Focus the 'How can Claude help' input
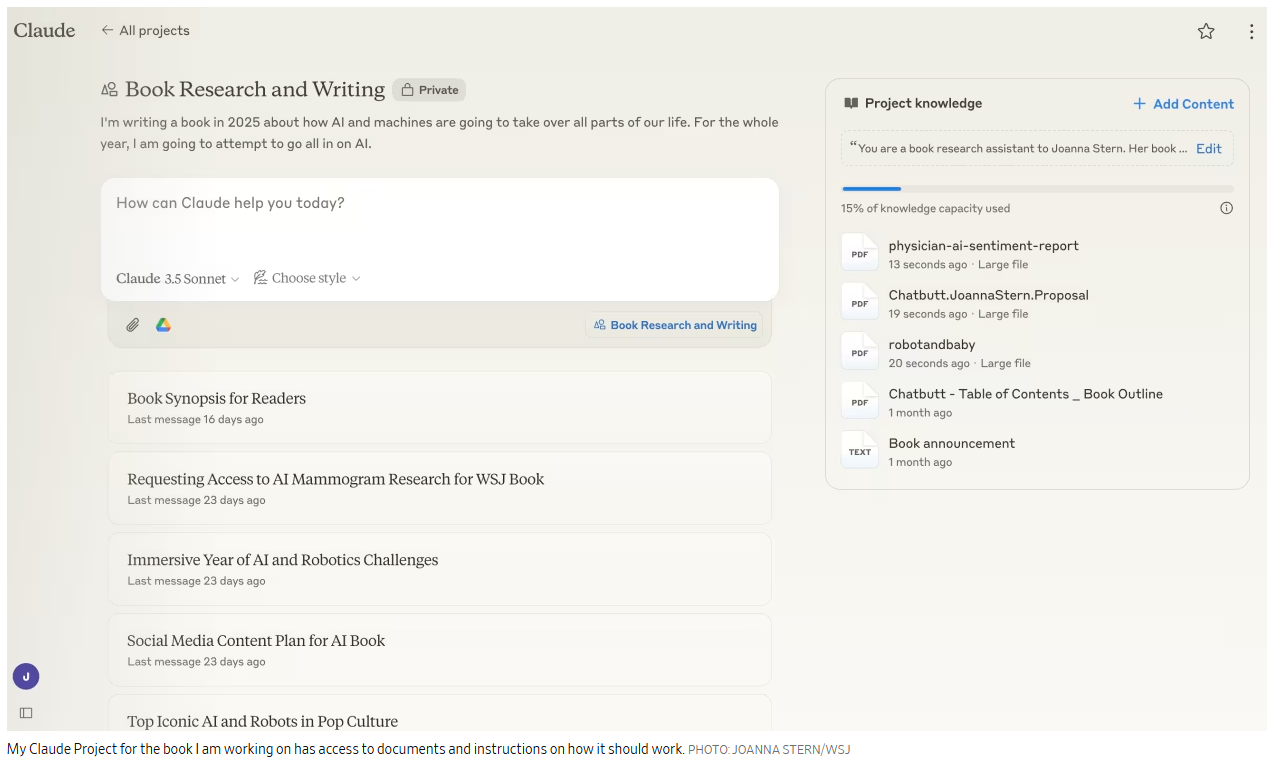The height and width of the screenshot is (764, 1286). click(x=440, y=203)
